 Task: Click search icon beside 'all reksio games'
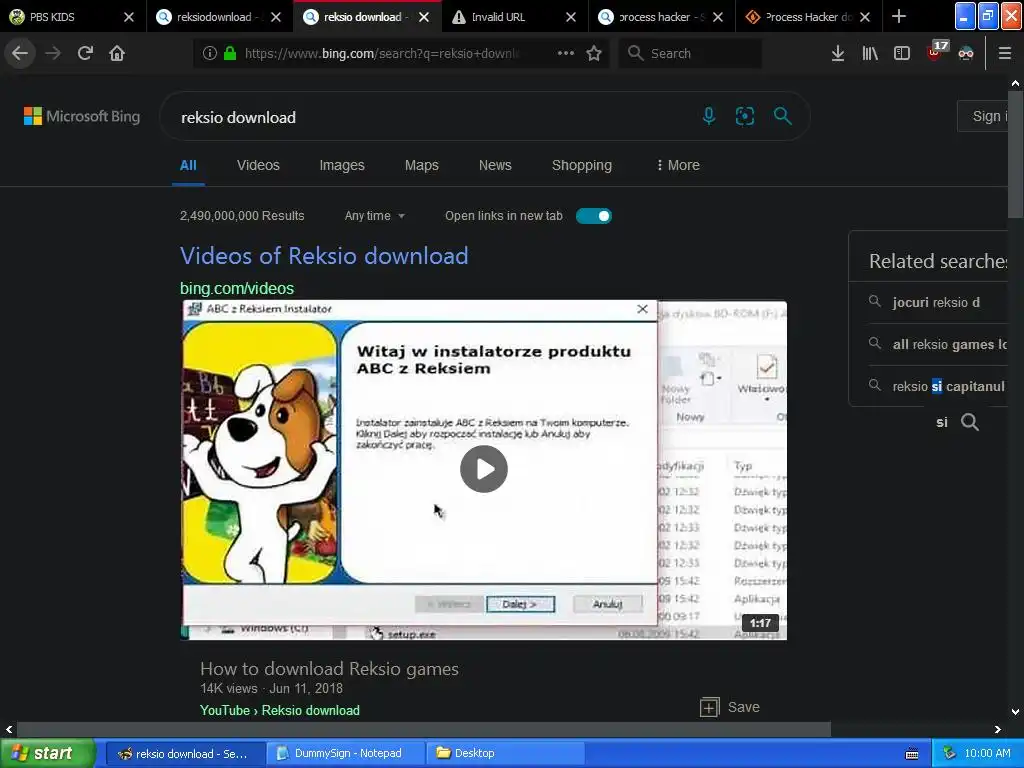pyautogui.click(x=874, y=343)
